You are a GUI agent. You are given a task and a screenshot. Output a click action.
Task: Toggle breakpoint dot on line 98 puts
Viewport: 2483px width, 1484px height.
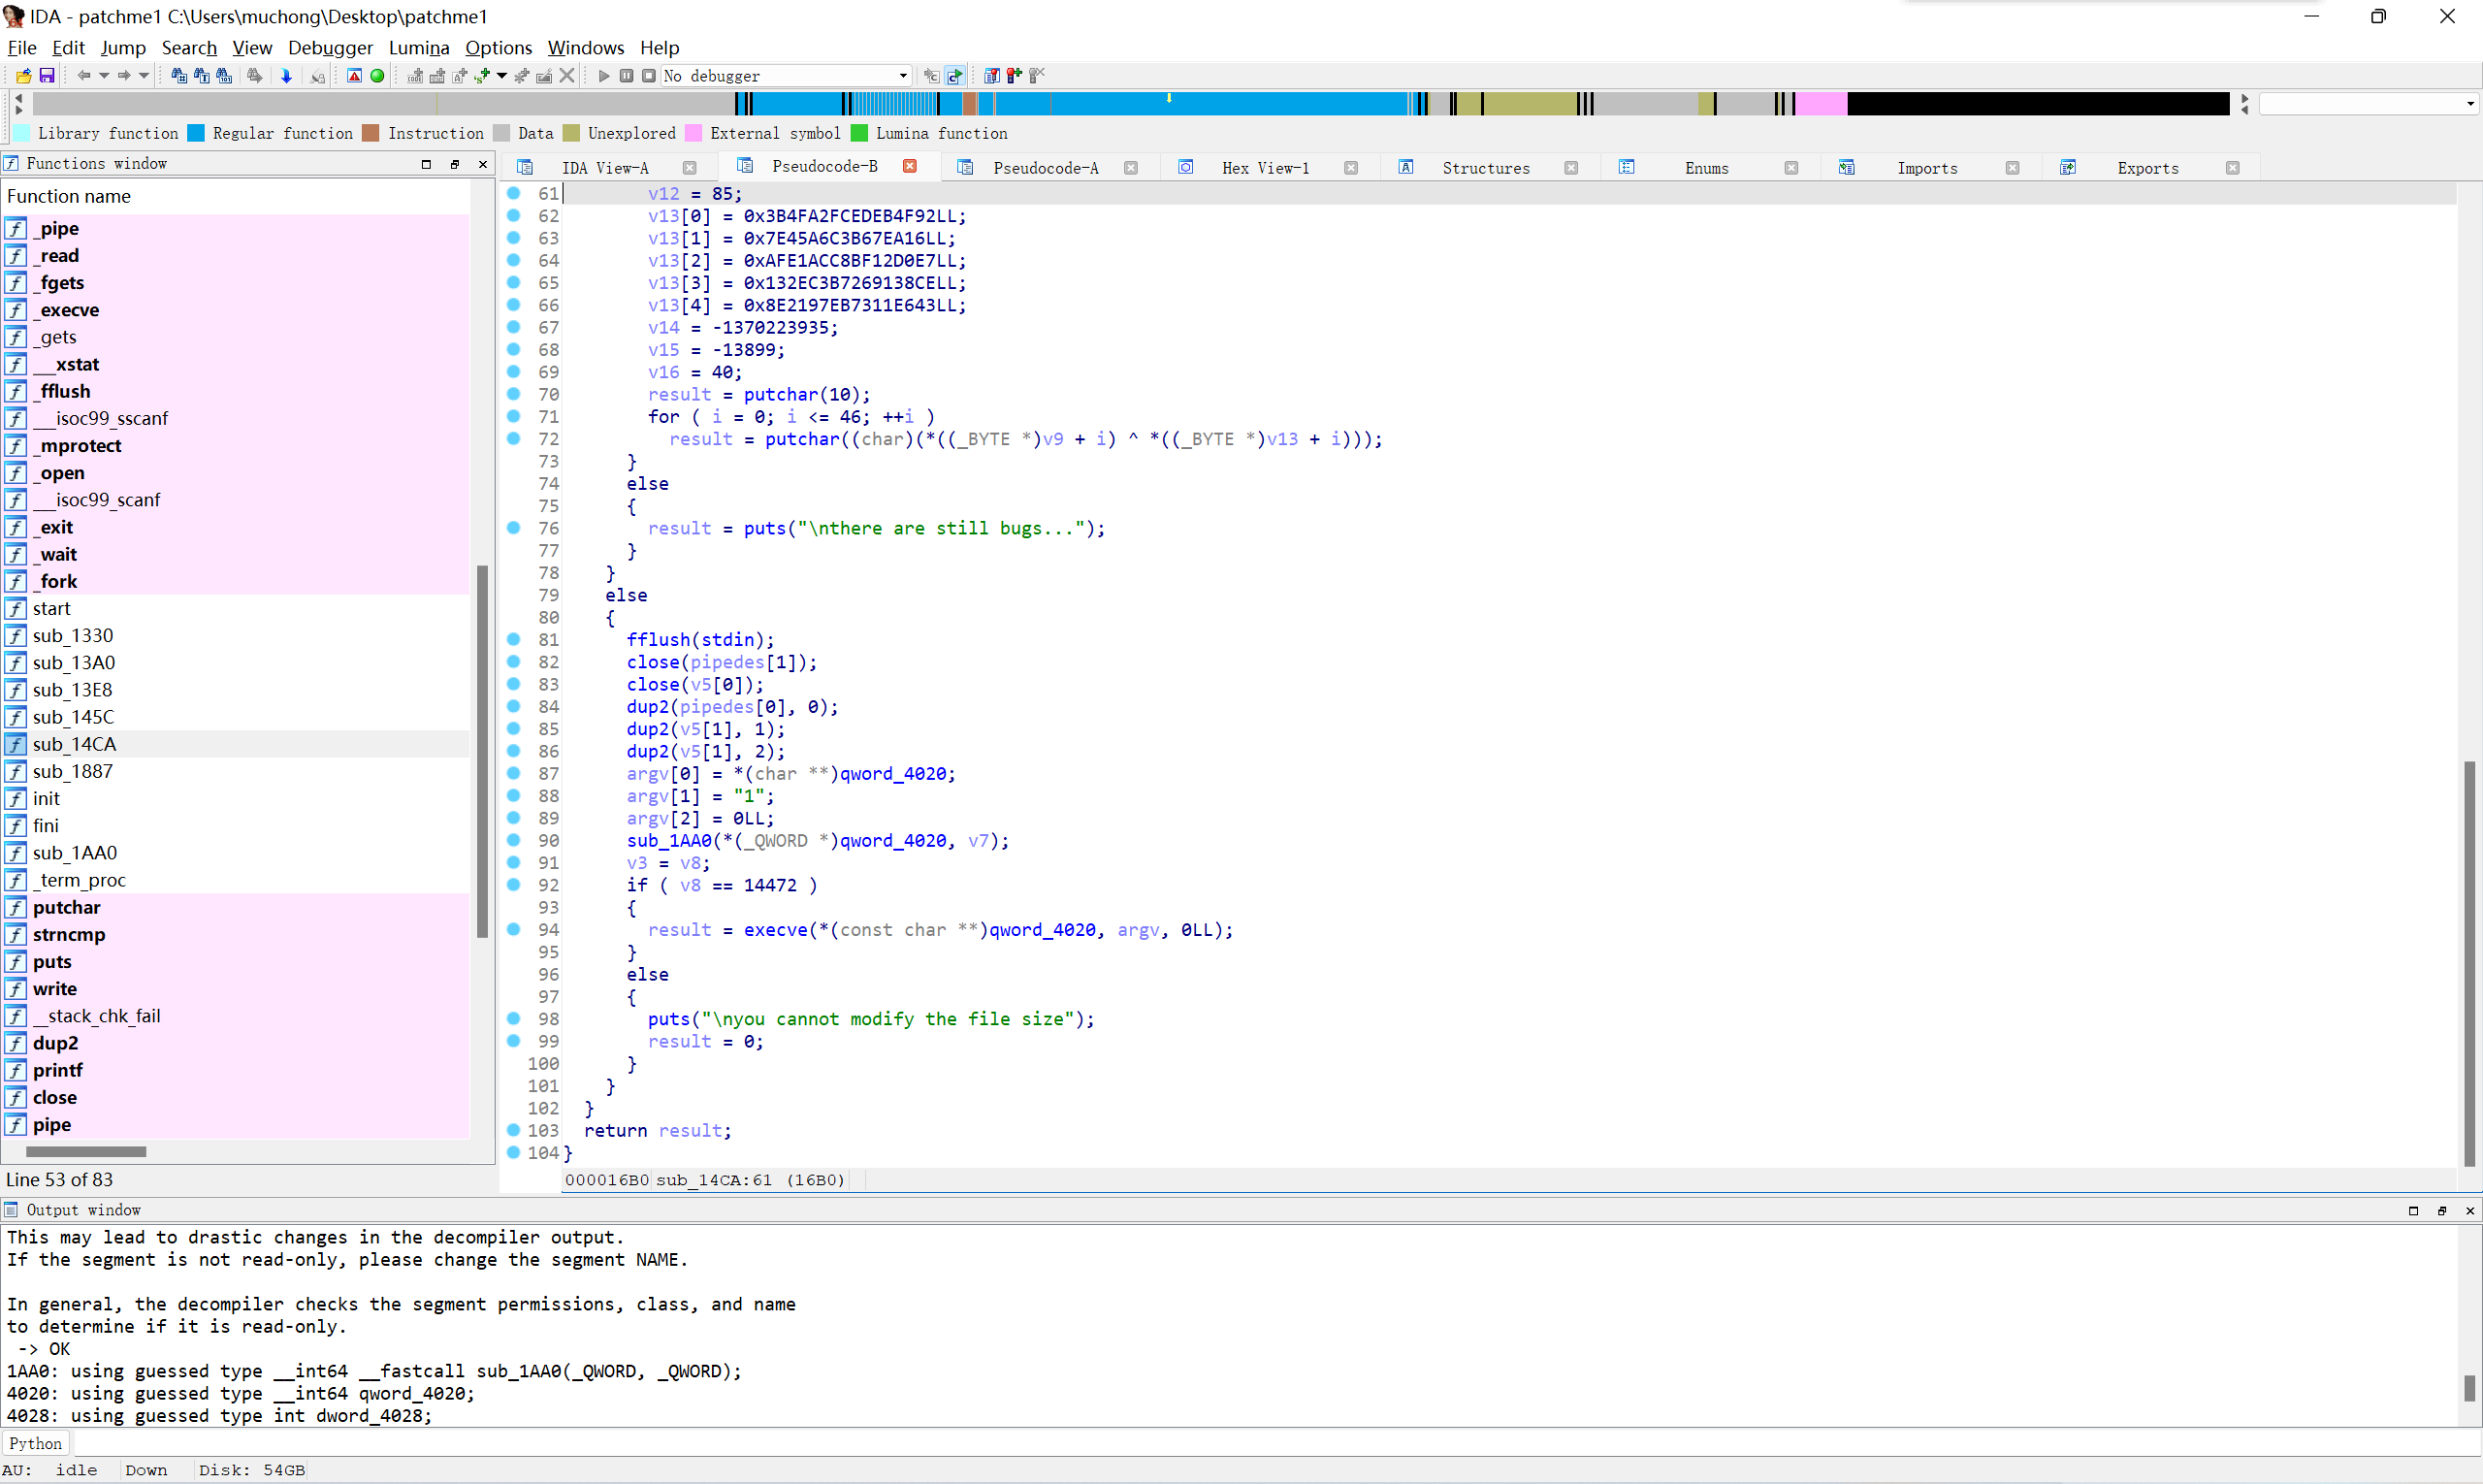[513, 1018]
